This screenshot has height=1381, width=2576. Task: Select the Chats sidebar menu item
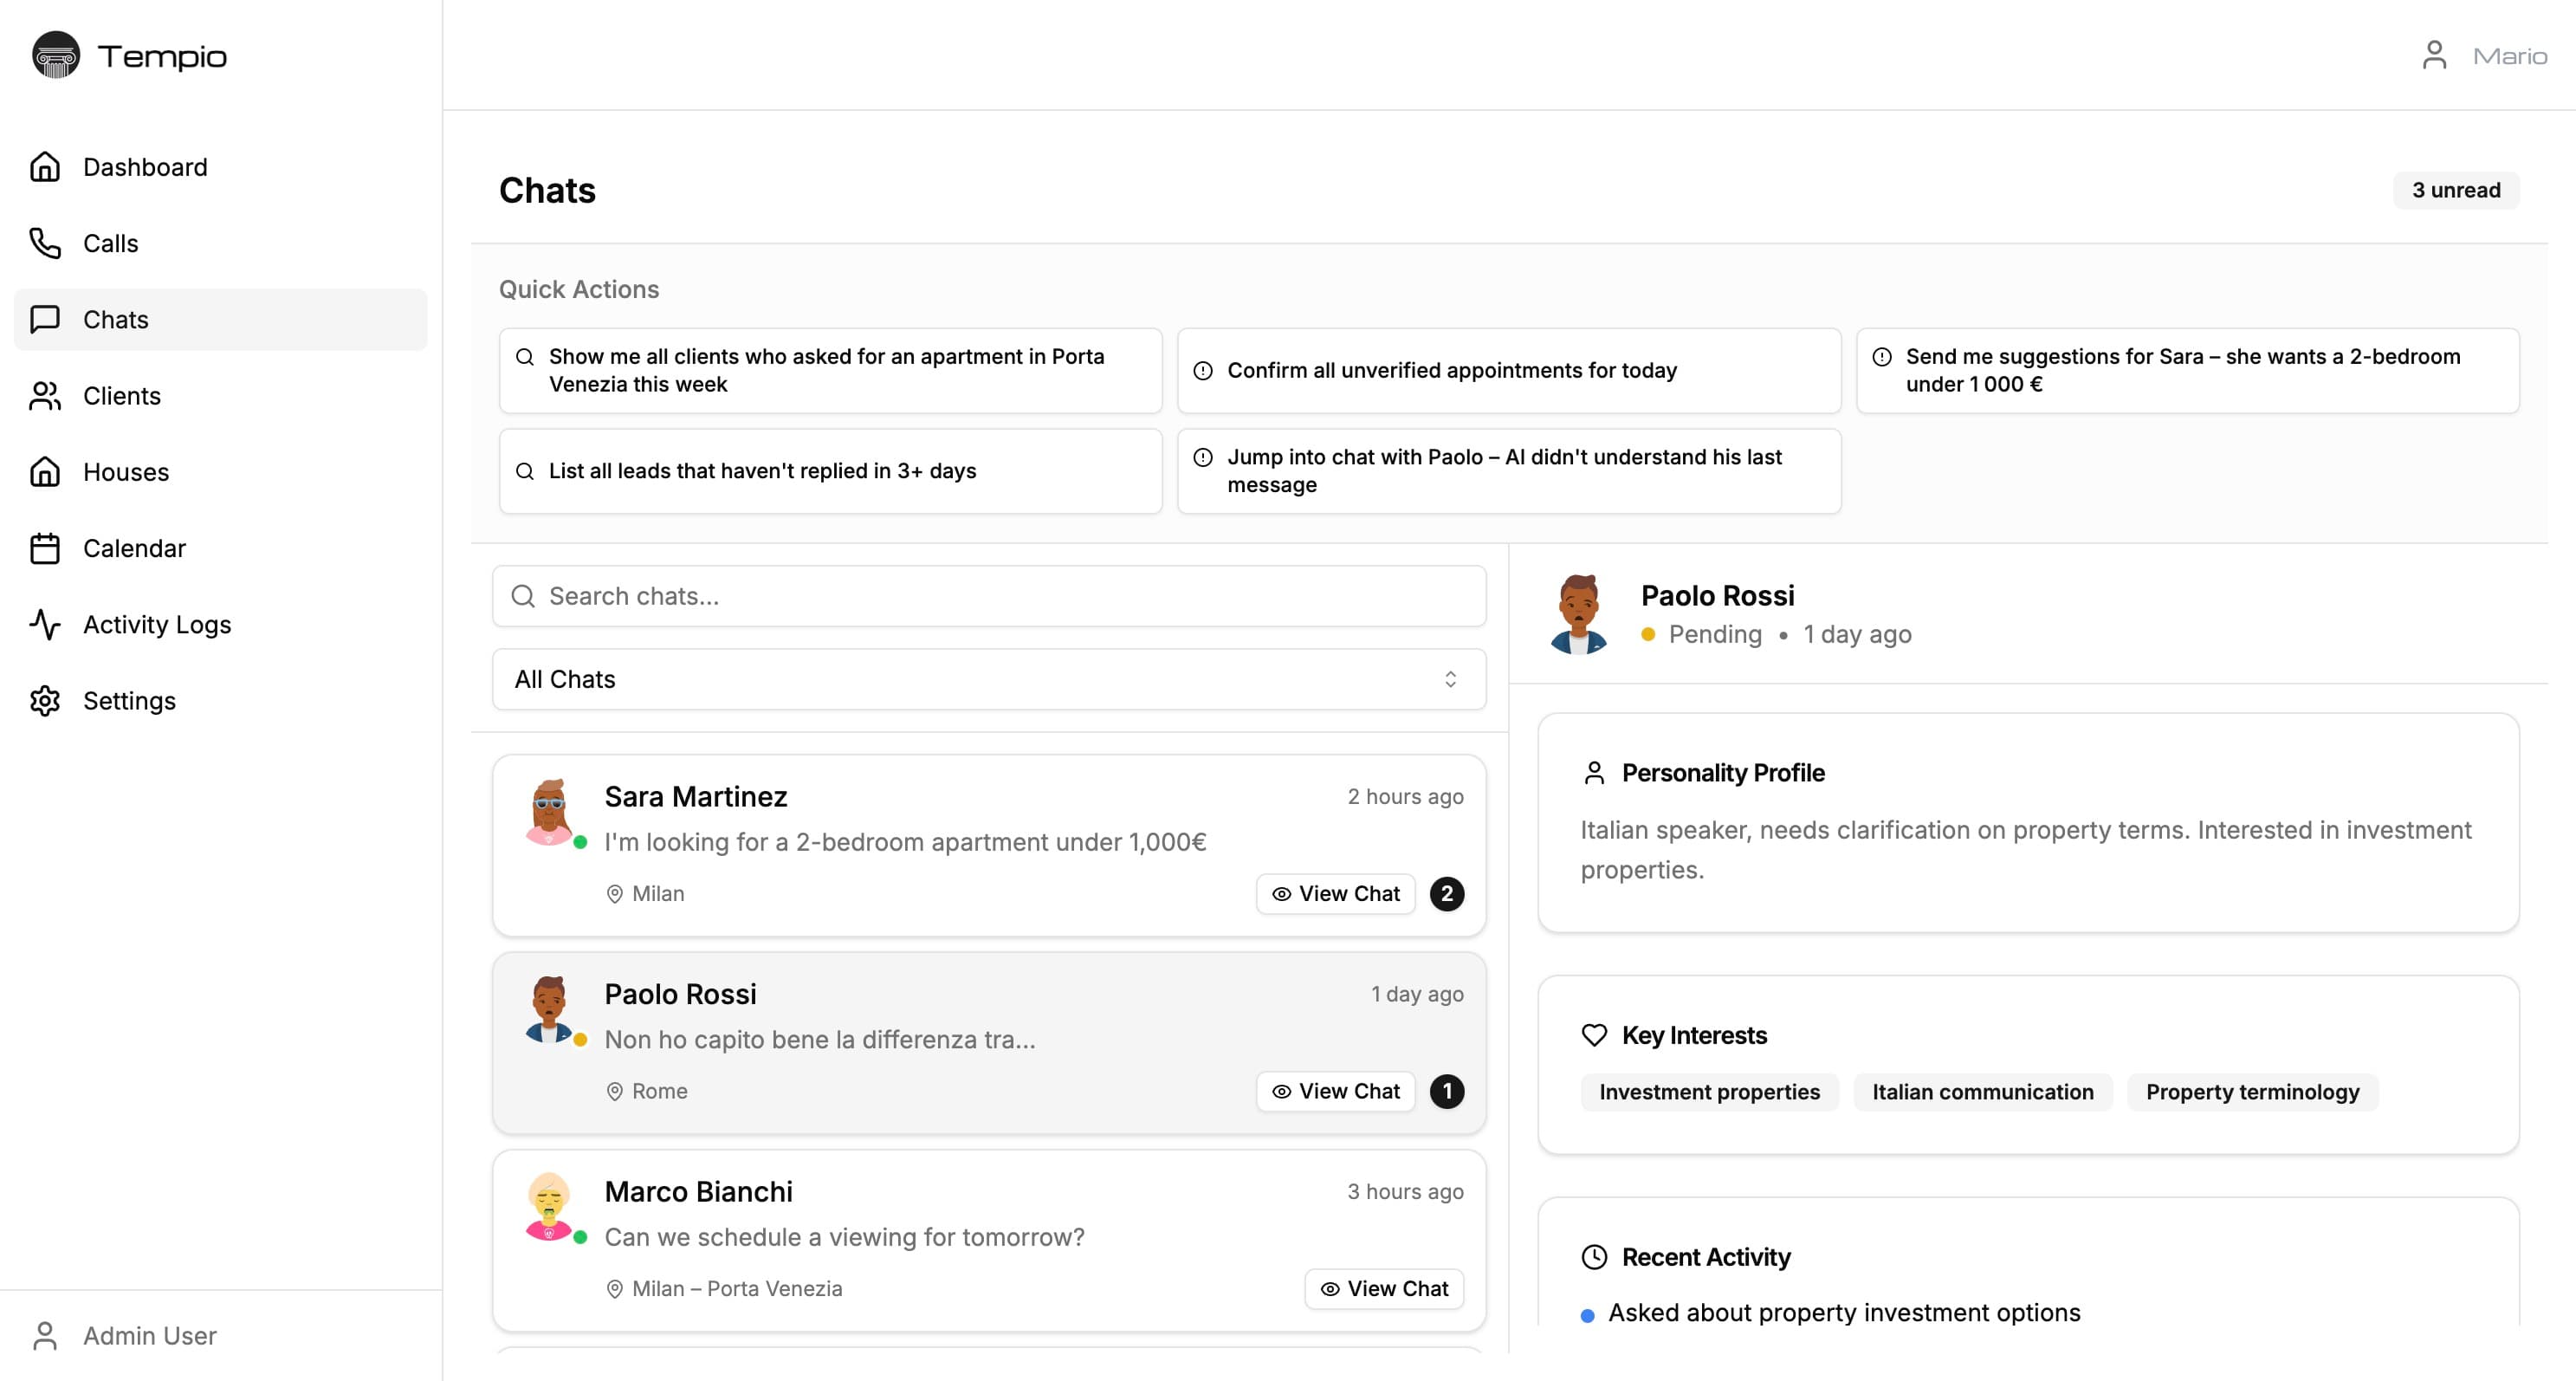point(116,320)
